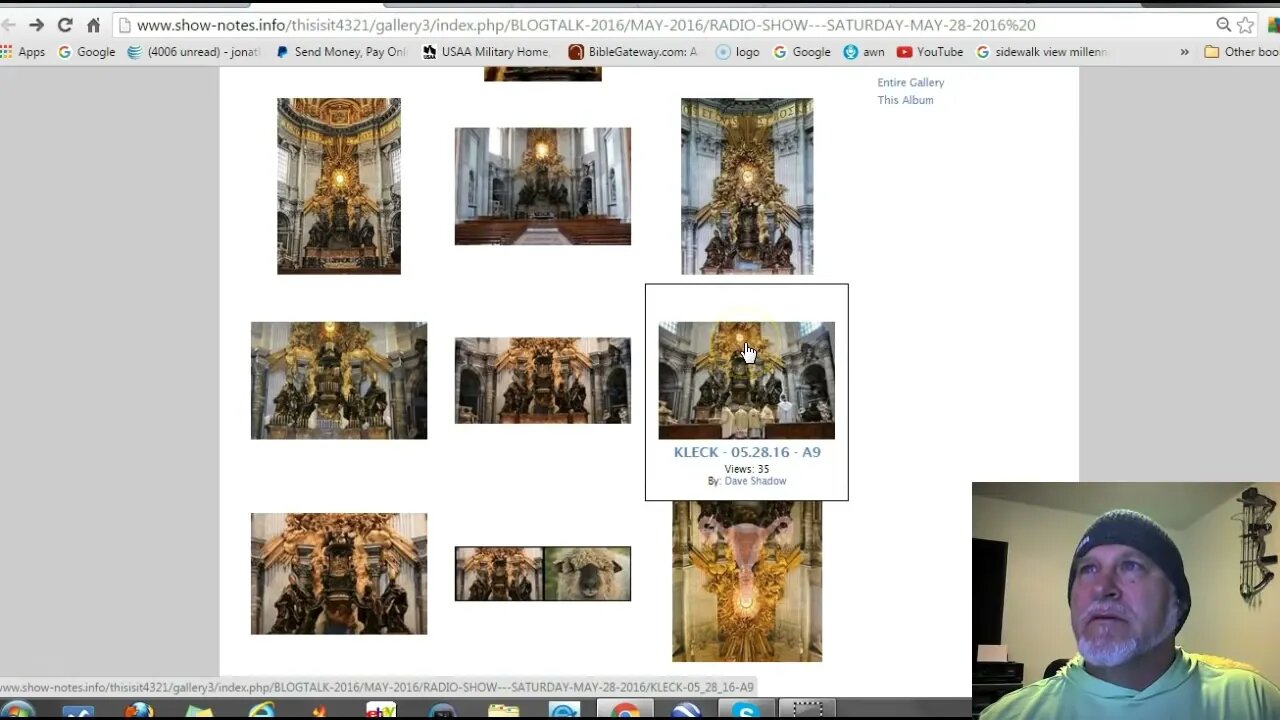Open the Google bookmark left of awn

point(802,52)
